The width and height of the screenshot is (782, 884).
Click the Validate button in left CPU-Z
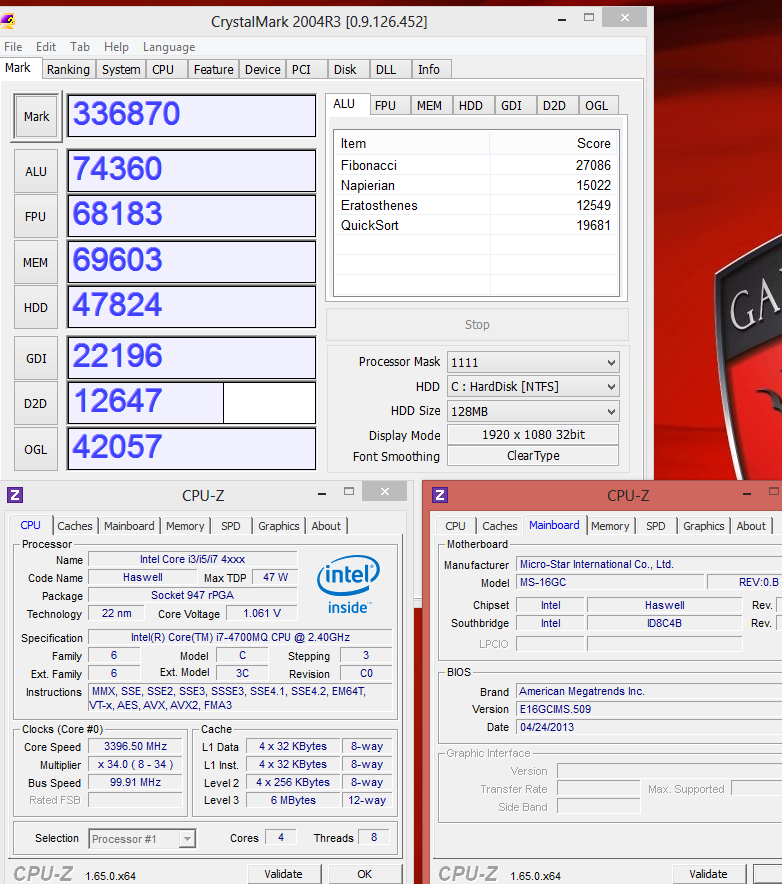(284, 874)
